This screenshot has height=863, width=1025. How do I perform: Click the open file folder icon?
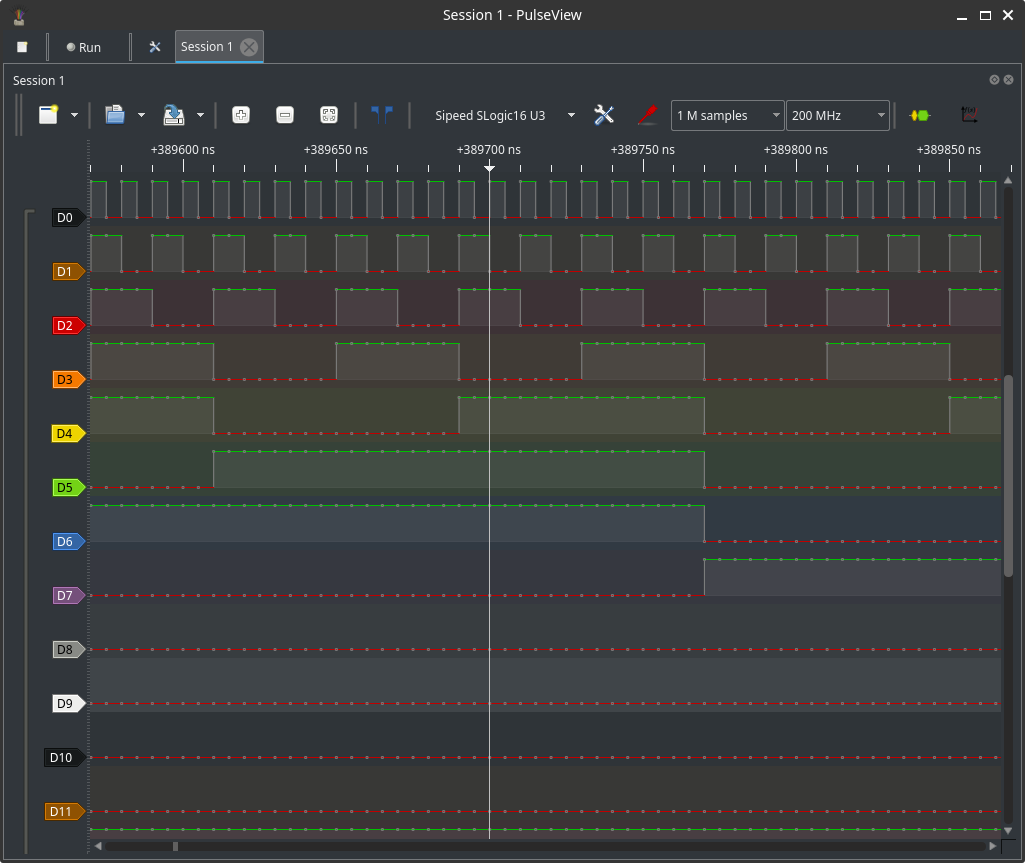pos(114,115)
